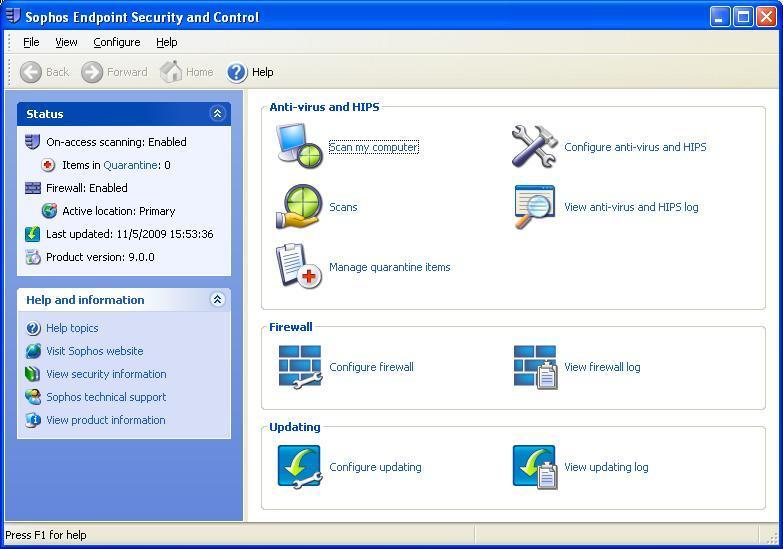Click the icon beside Product version

pyautogui.click(x=33, y=257)
